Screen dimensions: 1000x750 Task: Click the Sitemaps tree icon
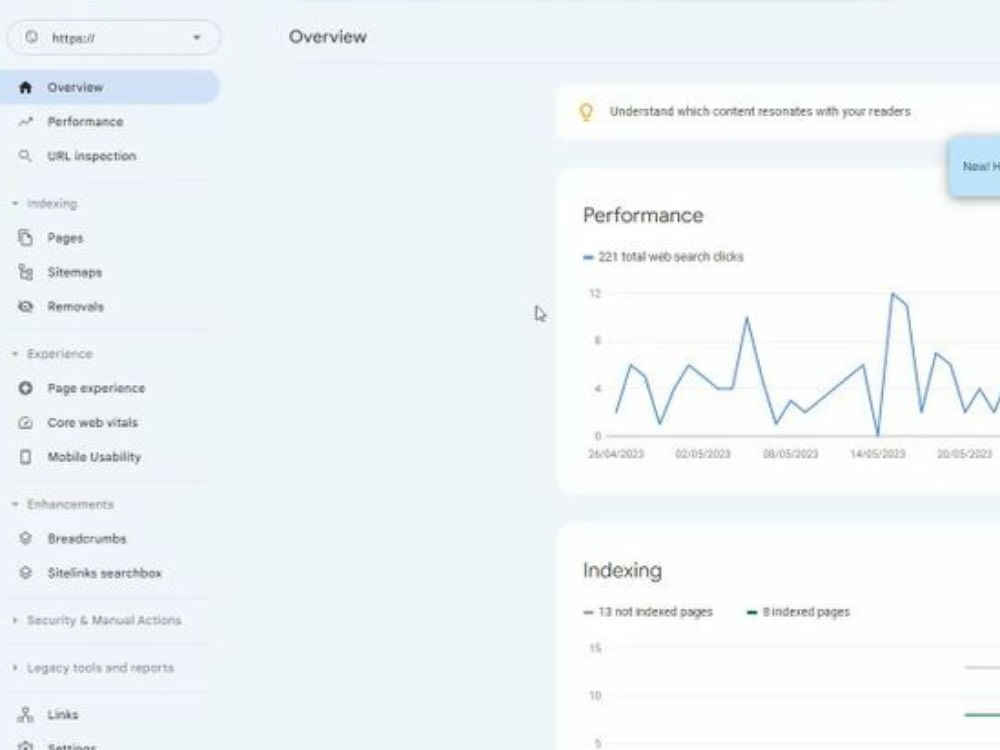point(26,272)
